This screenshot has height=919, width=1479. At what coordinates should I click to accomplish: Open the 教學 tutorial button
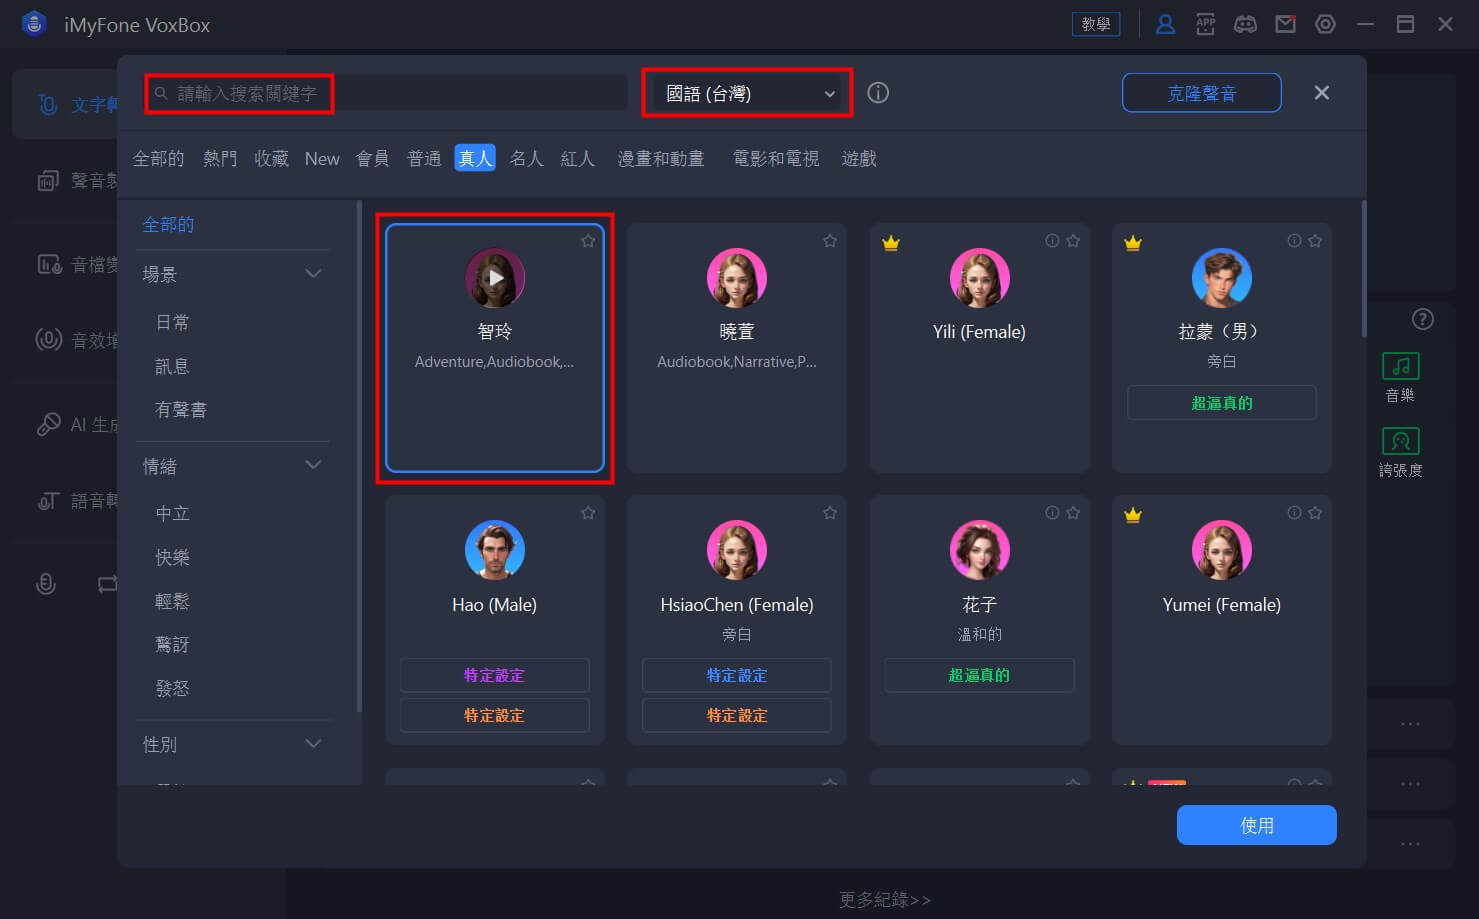click(x=1096, y=24)
